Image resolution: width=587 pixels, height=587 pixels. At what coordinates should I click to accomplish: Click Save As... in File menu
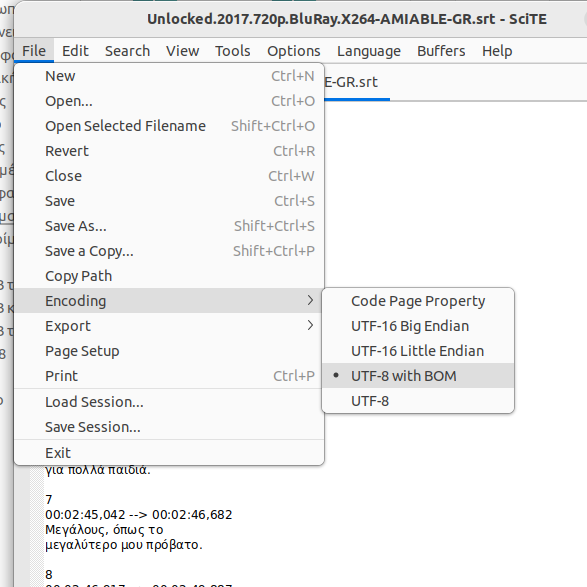coord(169,226)
